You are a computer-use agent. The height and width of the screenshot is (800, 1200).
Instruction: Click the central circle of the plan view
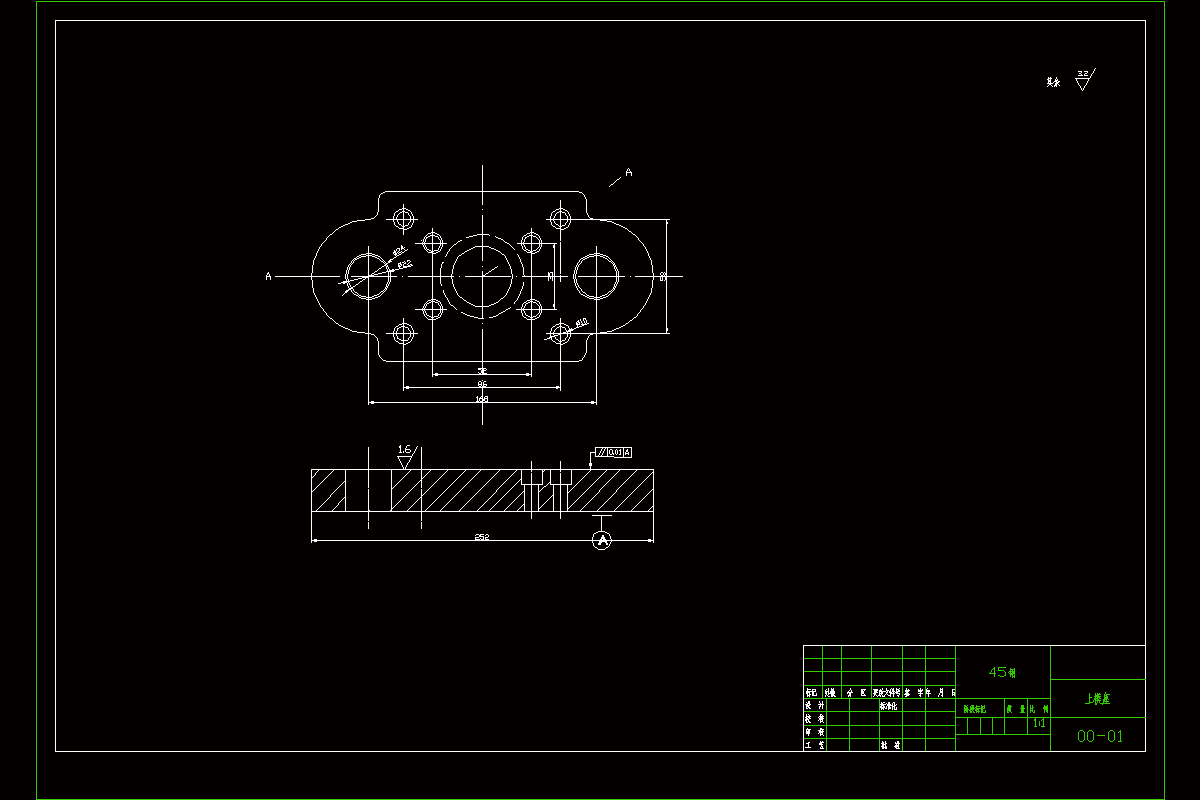[482, 275]
